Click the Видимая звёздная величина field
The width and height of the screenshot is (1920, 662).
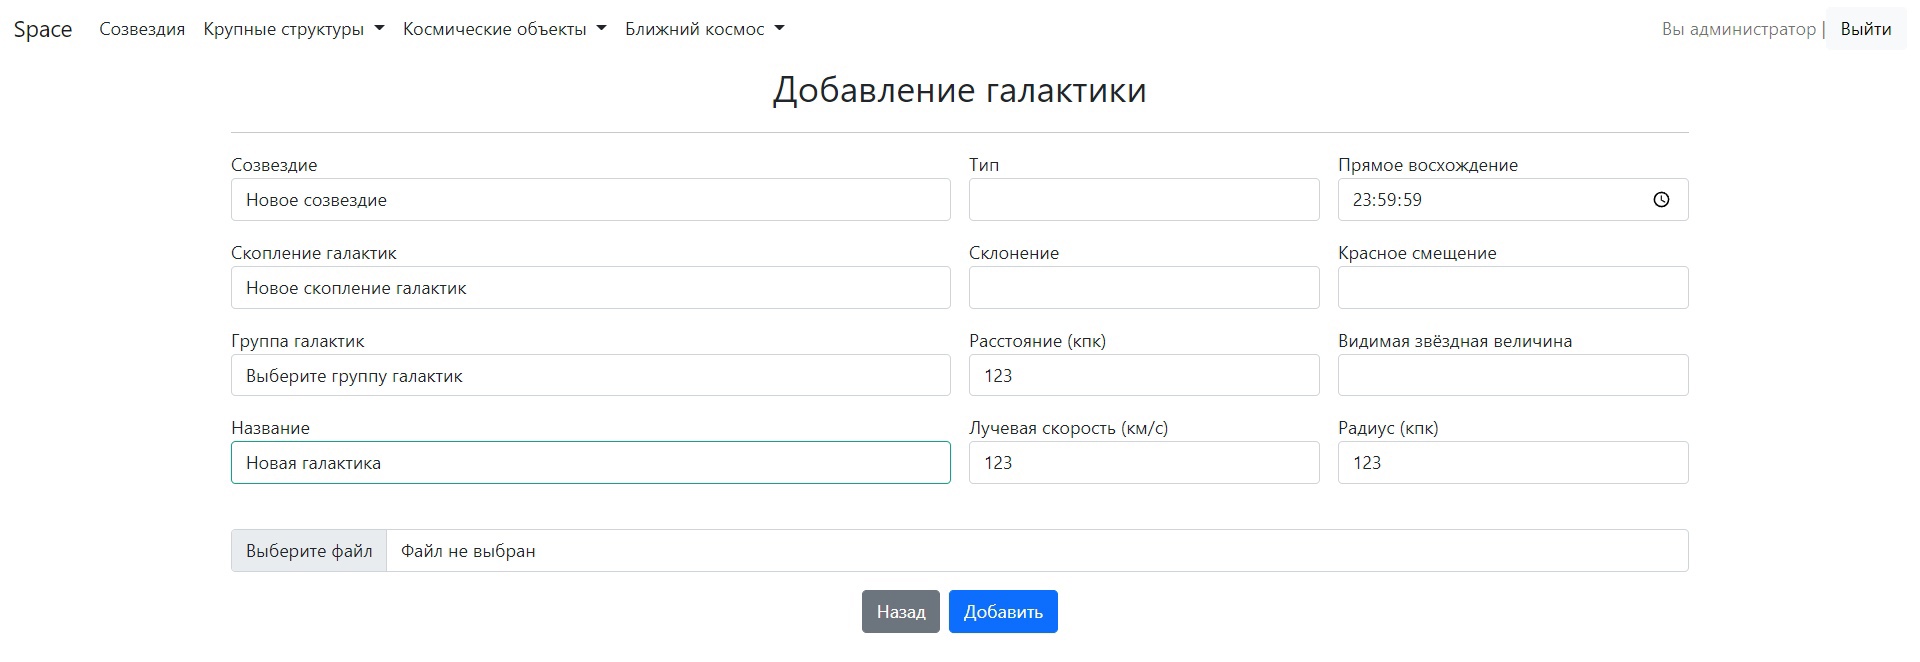(1513, 376)
